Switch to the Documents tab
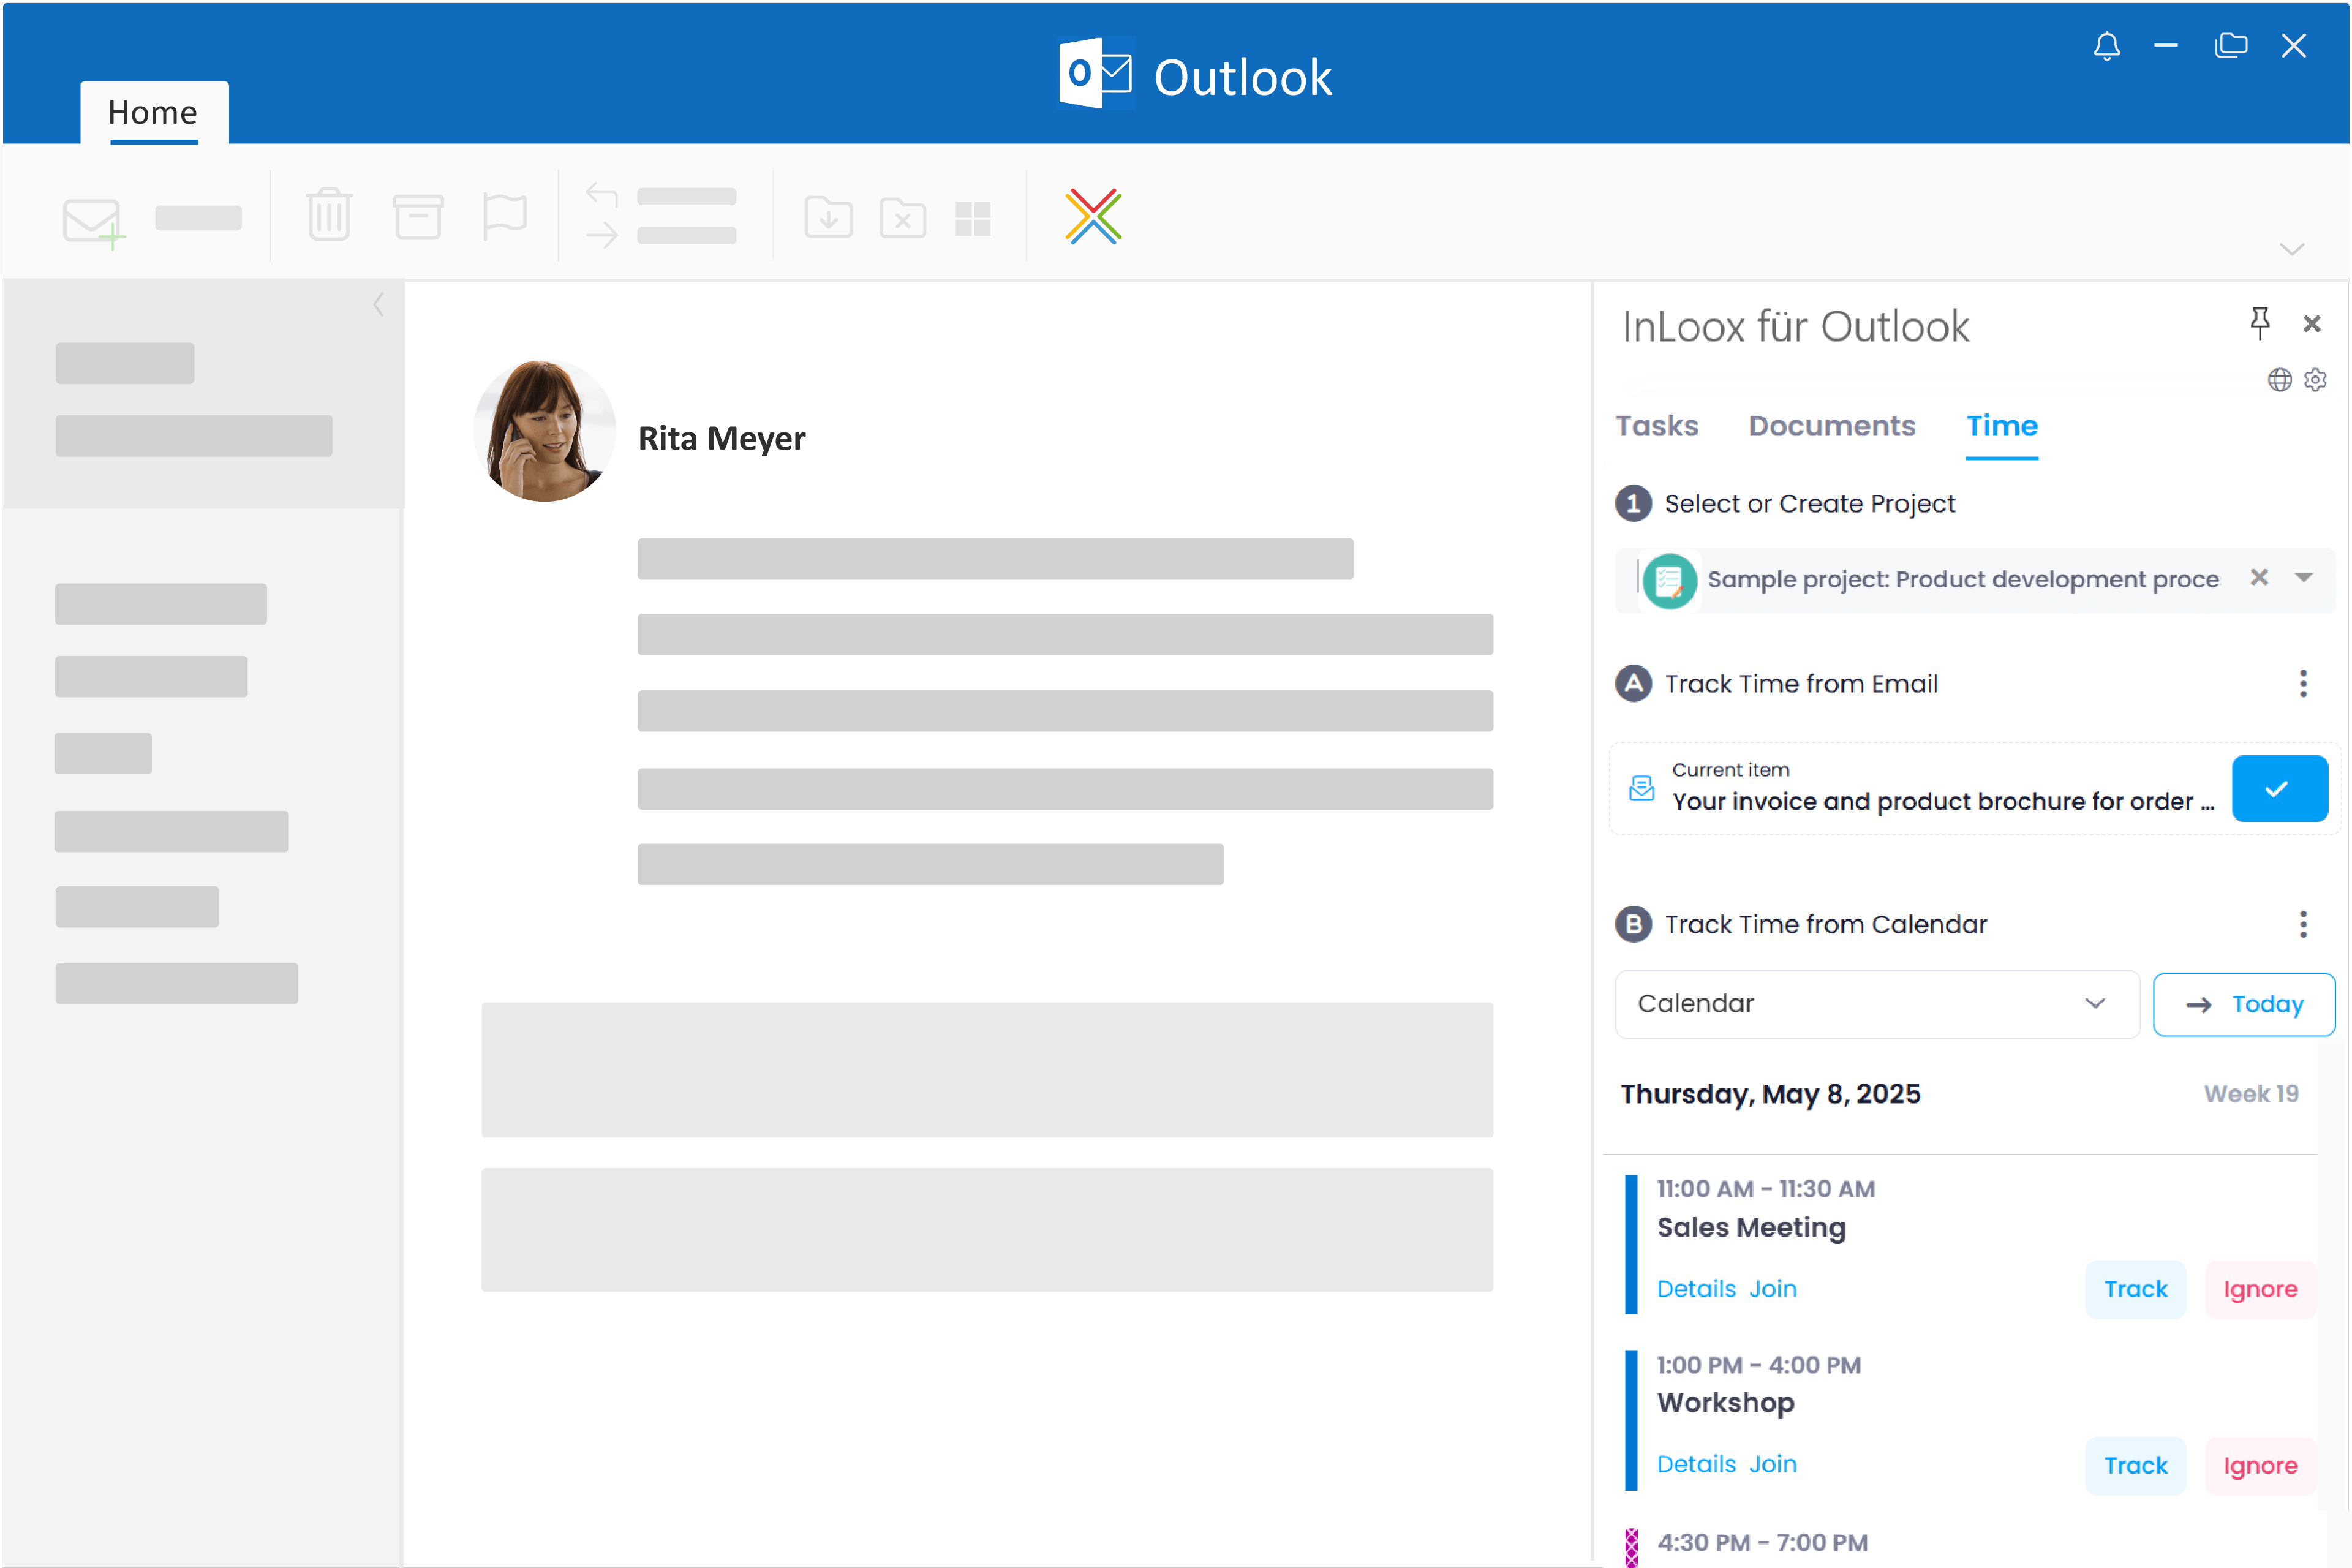This screenshot has height=1568, width=2352. tap(1832, 426)
